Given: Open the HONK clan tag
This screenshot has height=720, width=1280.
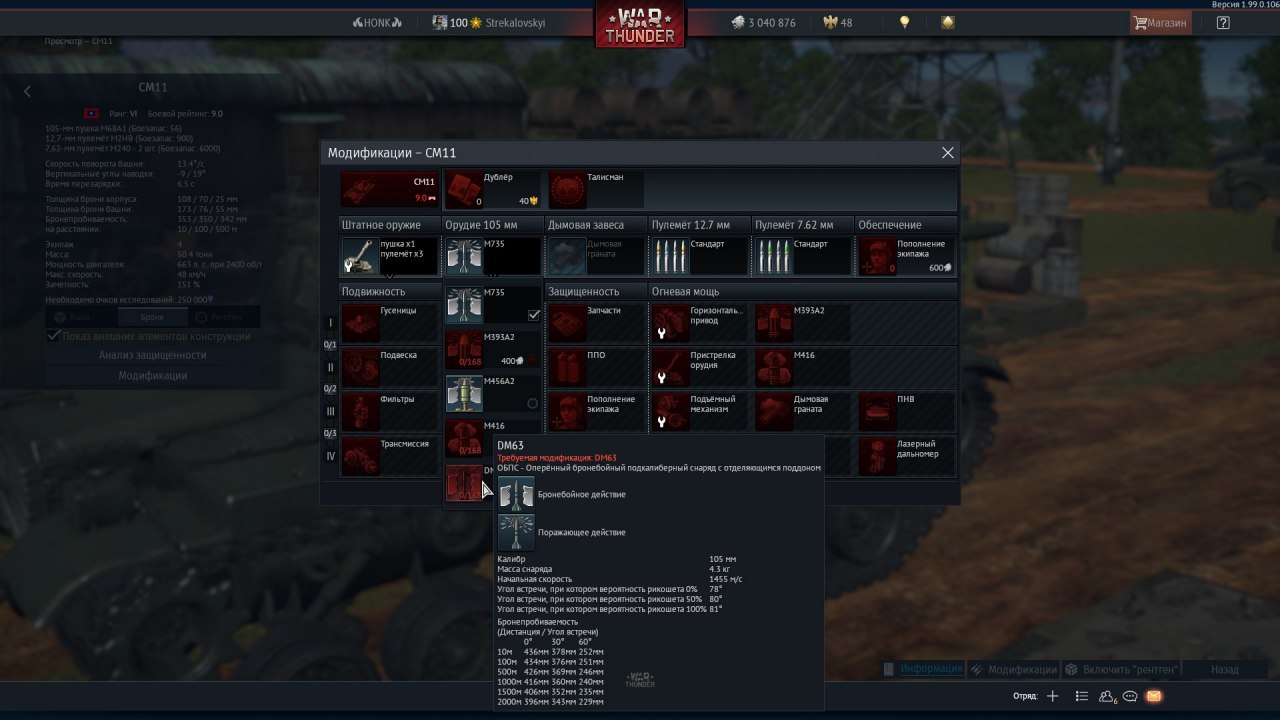Looking at the screenshot, I should click(x=377, y=22).
